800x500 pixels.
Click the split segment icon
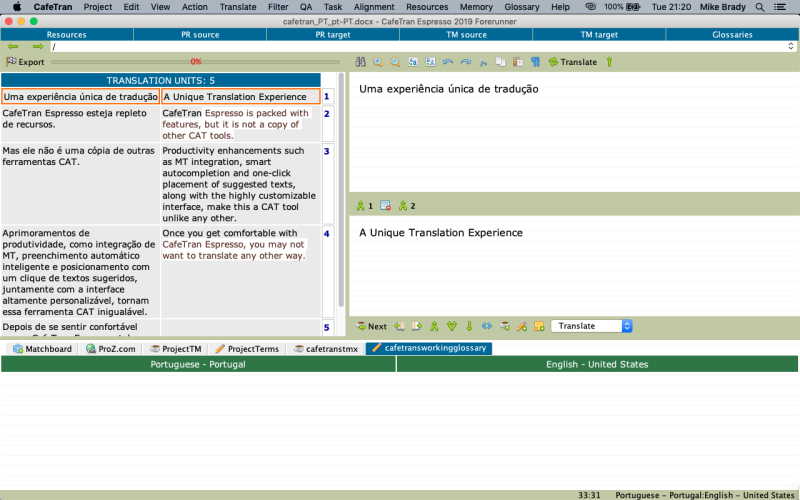[452, 326]
